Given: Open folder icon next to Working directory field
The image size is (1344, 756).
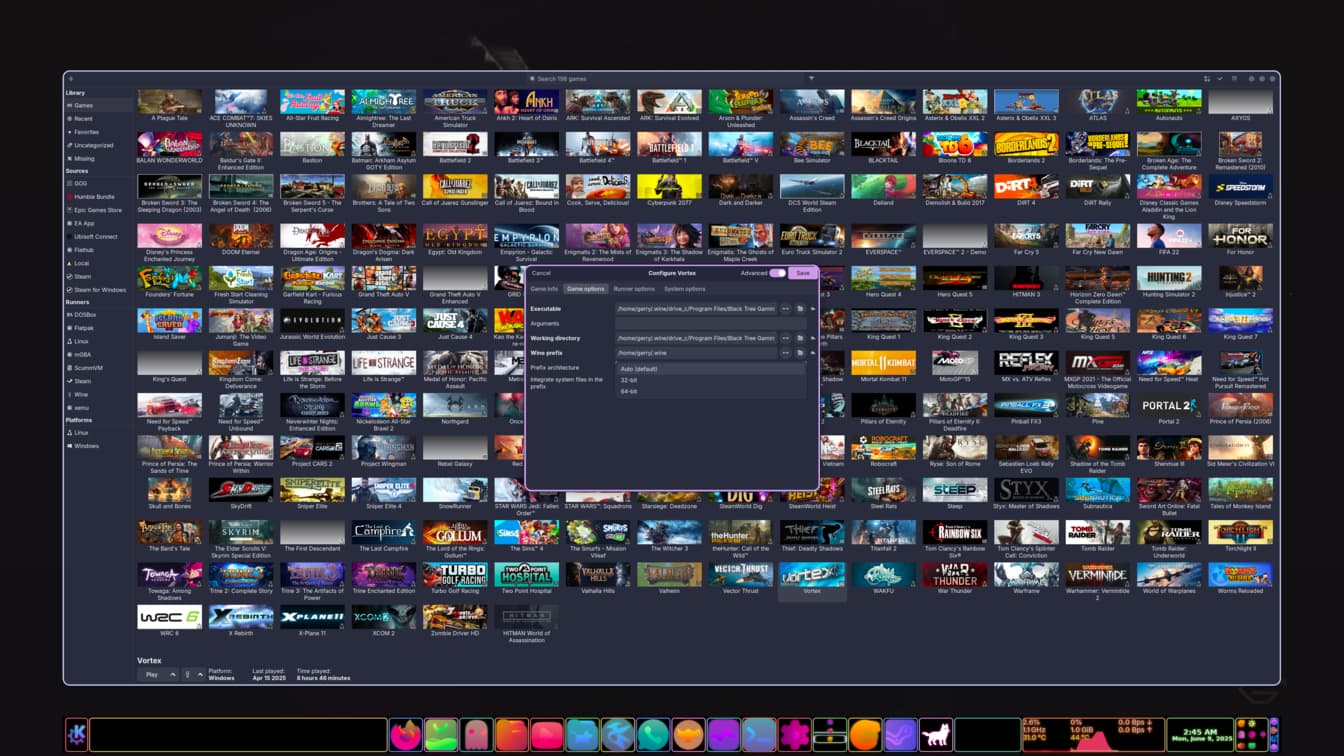Looking at the screenshot, I should click(x=800, y=338).
